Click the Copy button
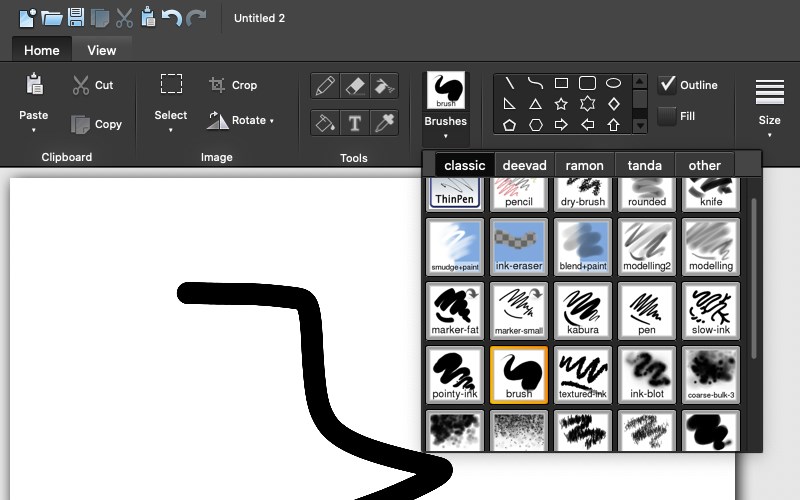The image size is (800, 500). (96, 124)
